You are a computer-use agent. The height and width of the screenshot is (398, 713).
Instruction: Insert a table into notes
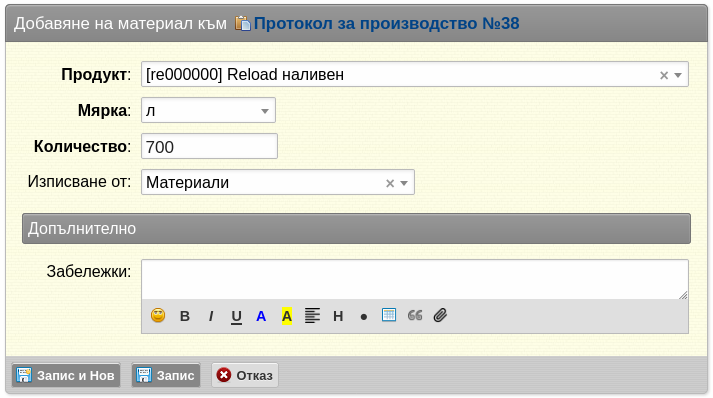[389, 315]
